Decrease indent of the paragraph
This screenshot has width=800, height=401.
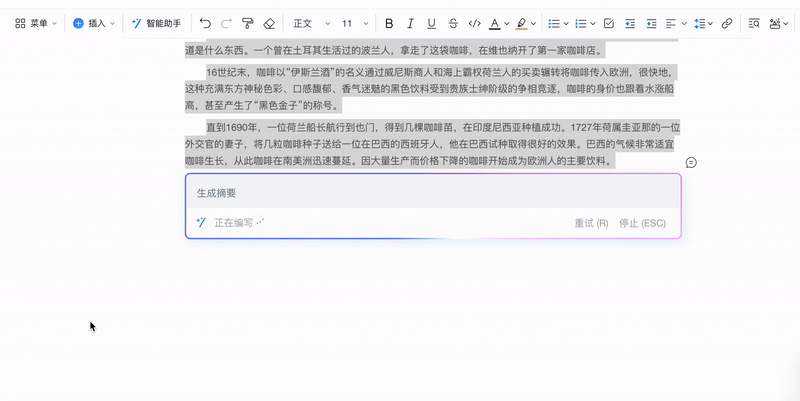coord(631,22)
